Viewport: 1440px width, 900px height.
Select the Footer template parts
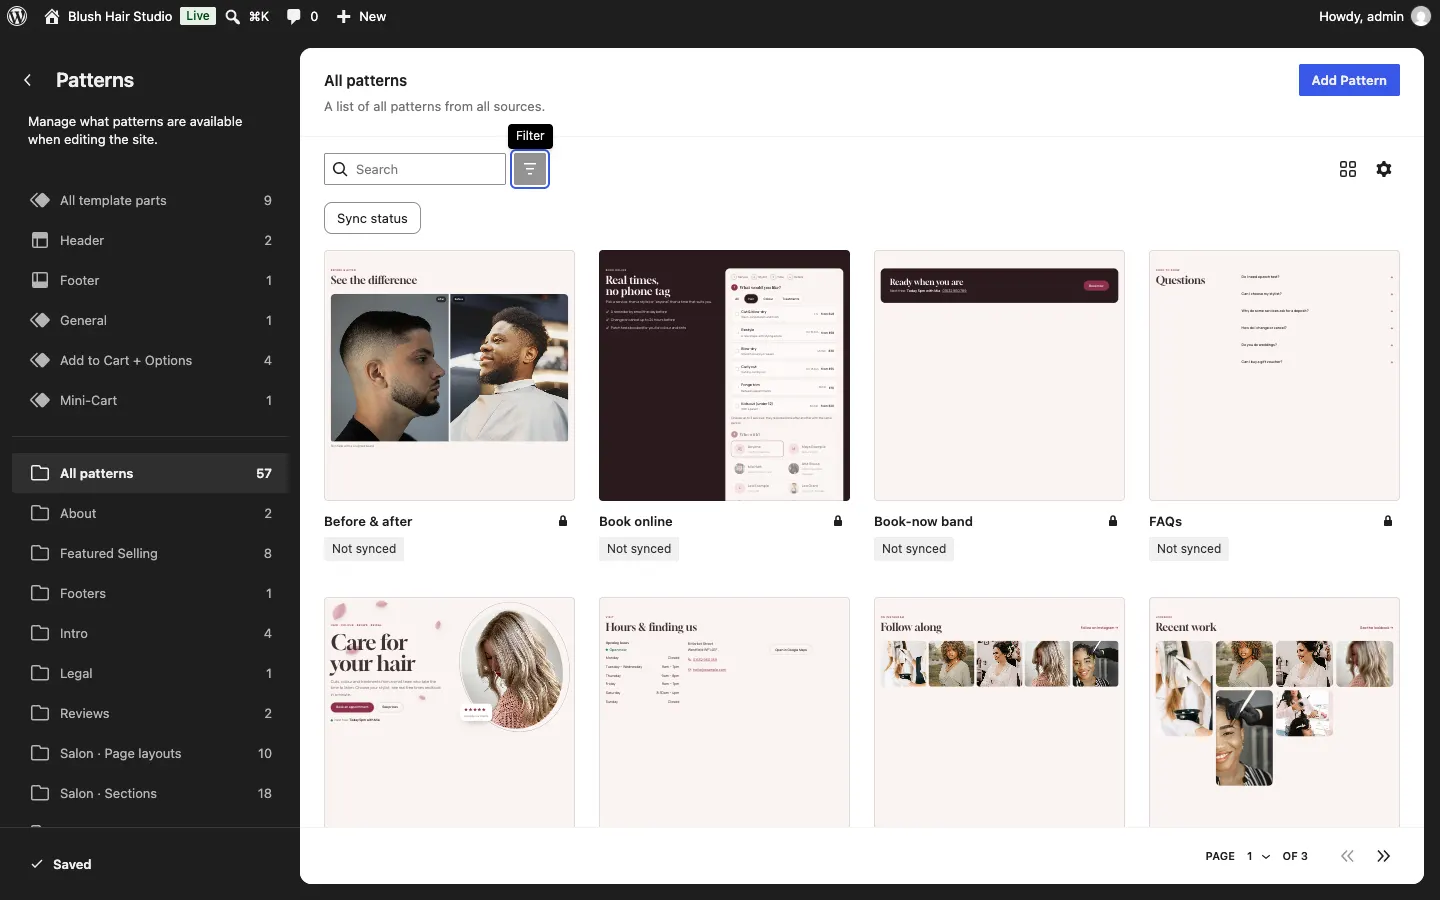point(150,280)
